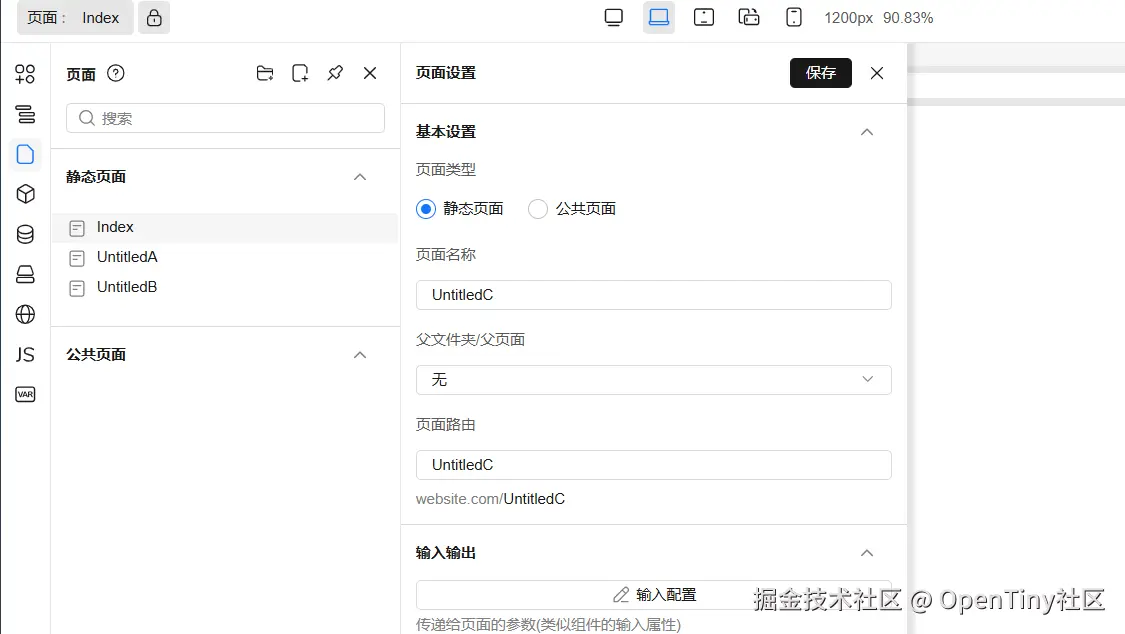Switch to desktop monitor viewport icon
The height and width of the screenshot is (634, 1125).
[613, 17]
